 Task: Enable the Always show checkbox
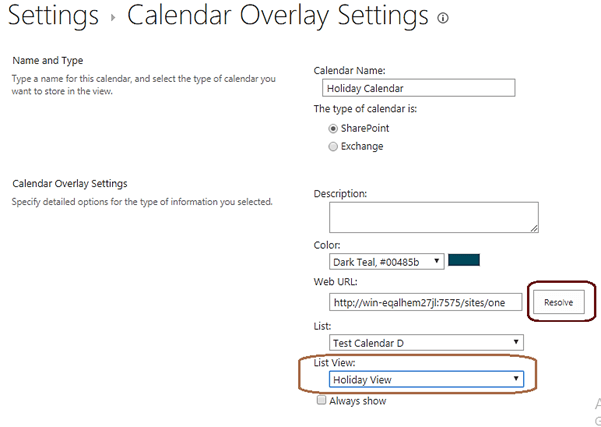(321, 401)
